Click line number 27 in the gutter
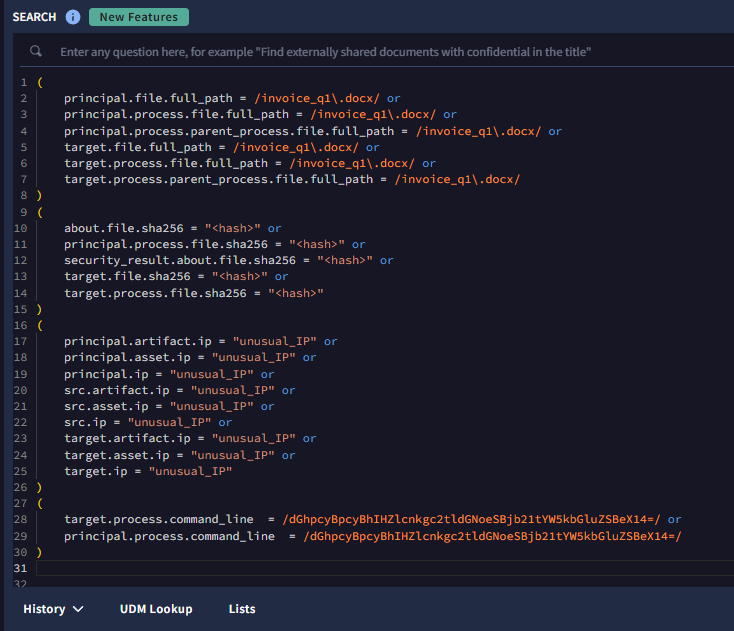Image resolution: width=734 pixels, height=631 pixels. coord(22,503)
